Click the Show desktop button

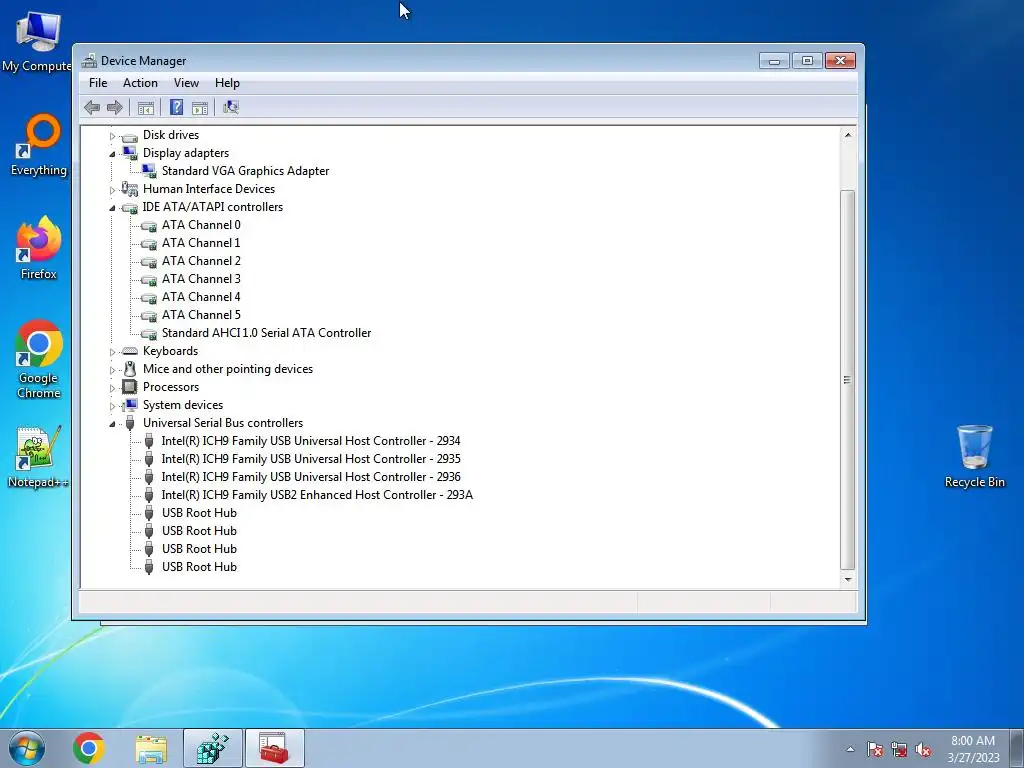tap(1017, 748)
